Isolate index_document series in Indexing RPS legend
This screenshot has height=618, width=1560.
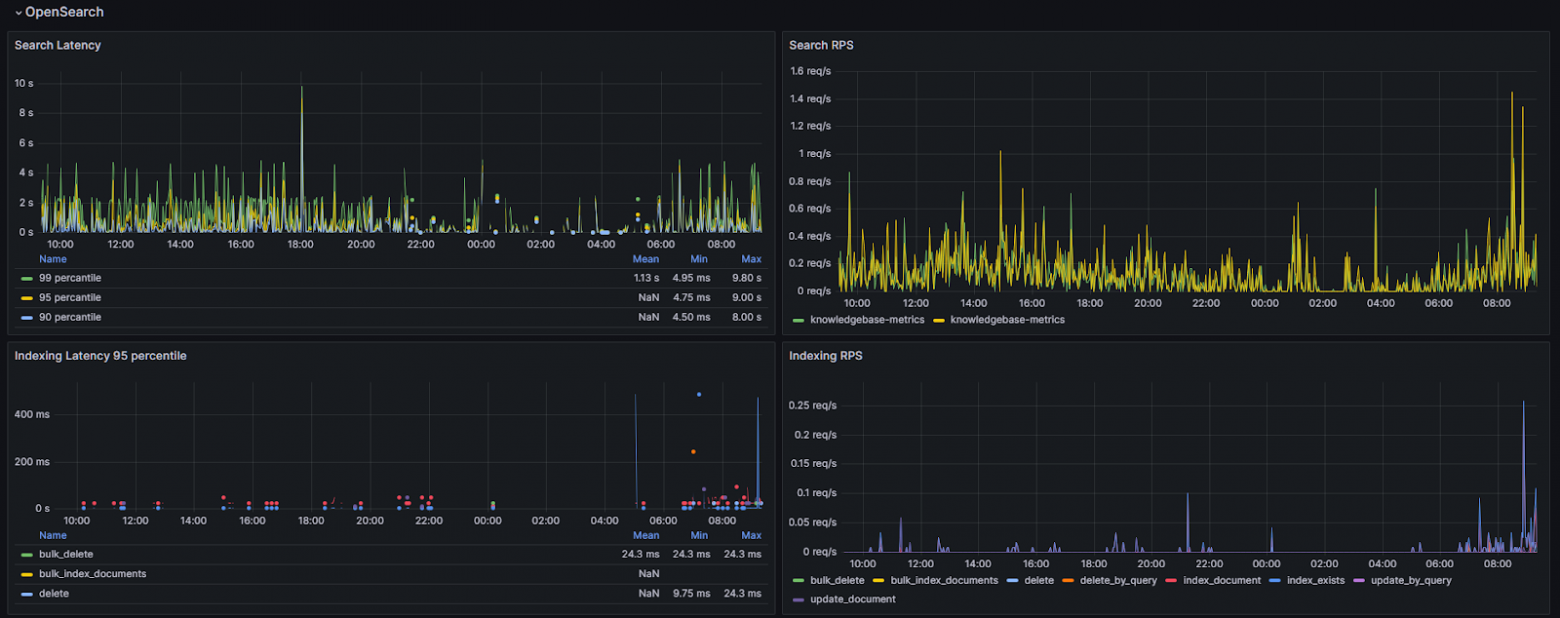tap(1222, 580)
